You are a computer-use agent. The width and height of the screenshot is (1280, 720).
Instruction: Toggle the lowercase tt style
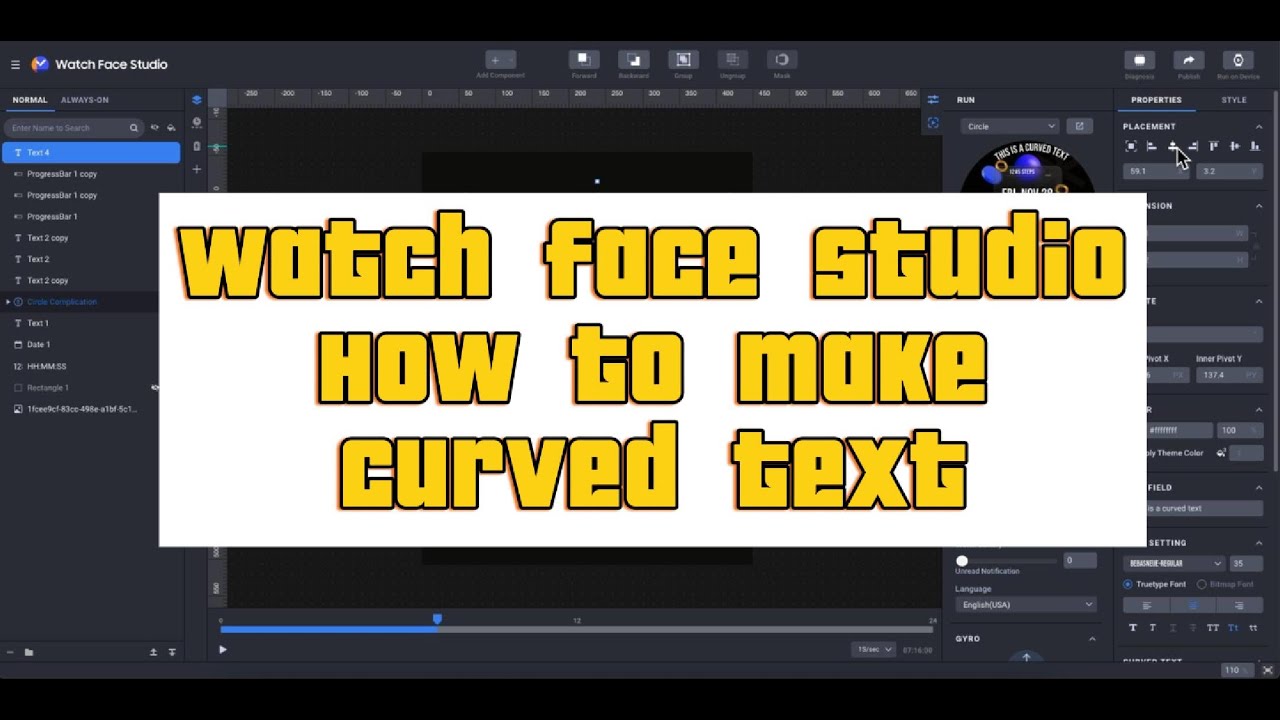click(1253, 628)
